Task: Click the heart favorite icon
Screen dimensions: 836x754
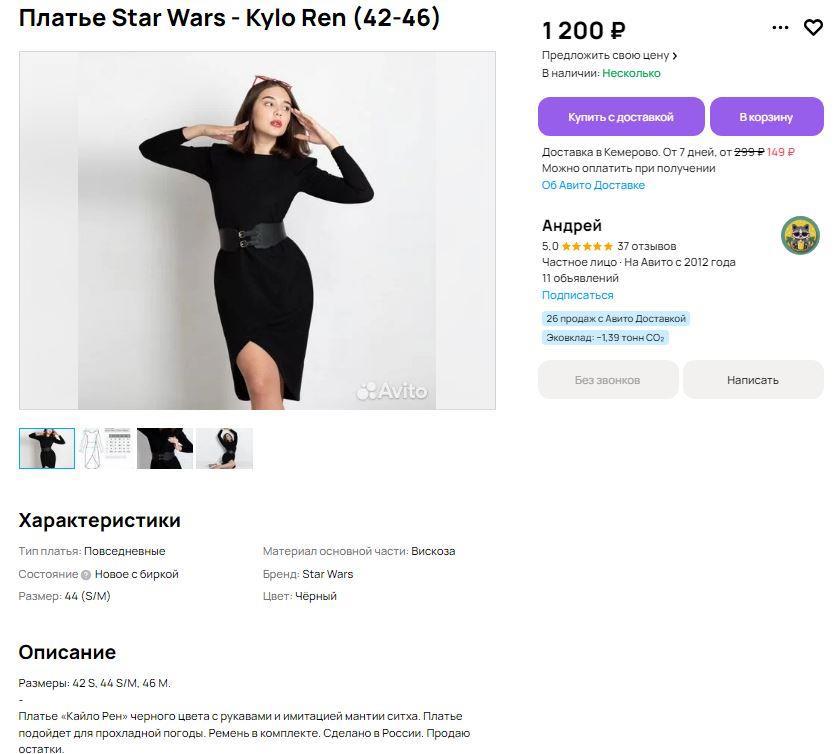Action: pyautogui.click(x=813, y=28)
